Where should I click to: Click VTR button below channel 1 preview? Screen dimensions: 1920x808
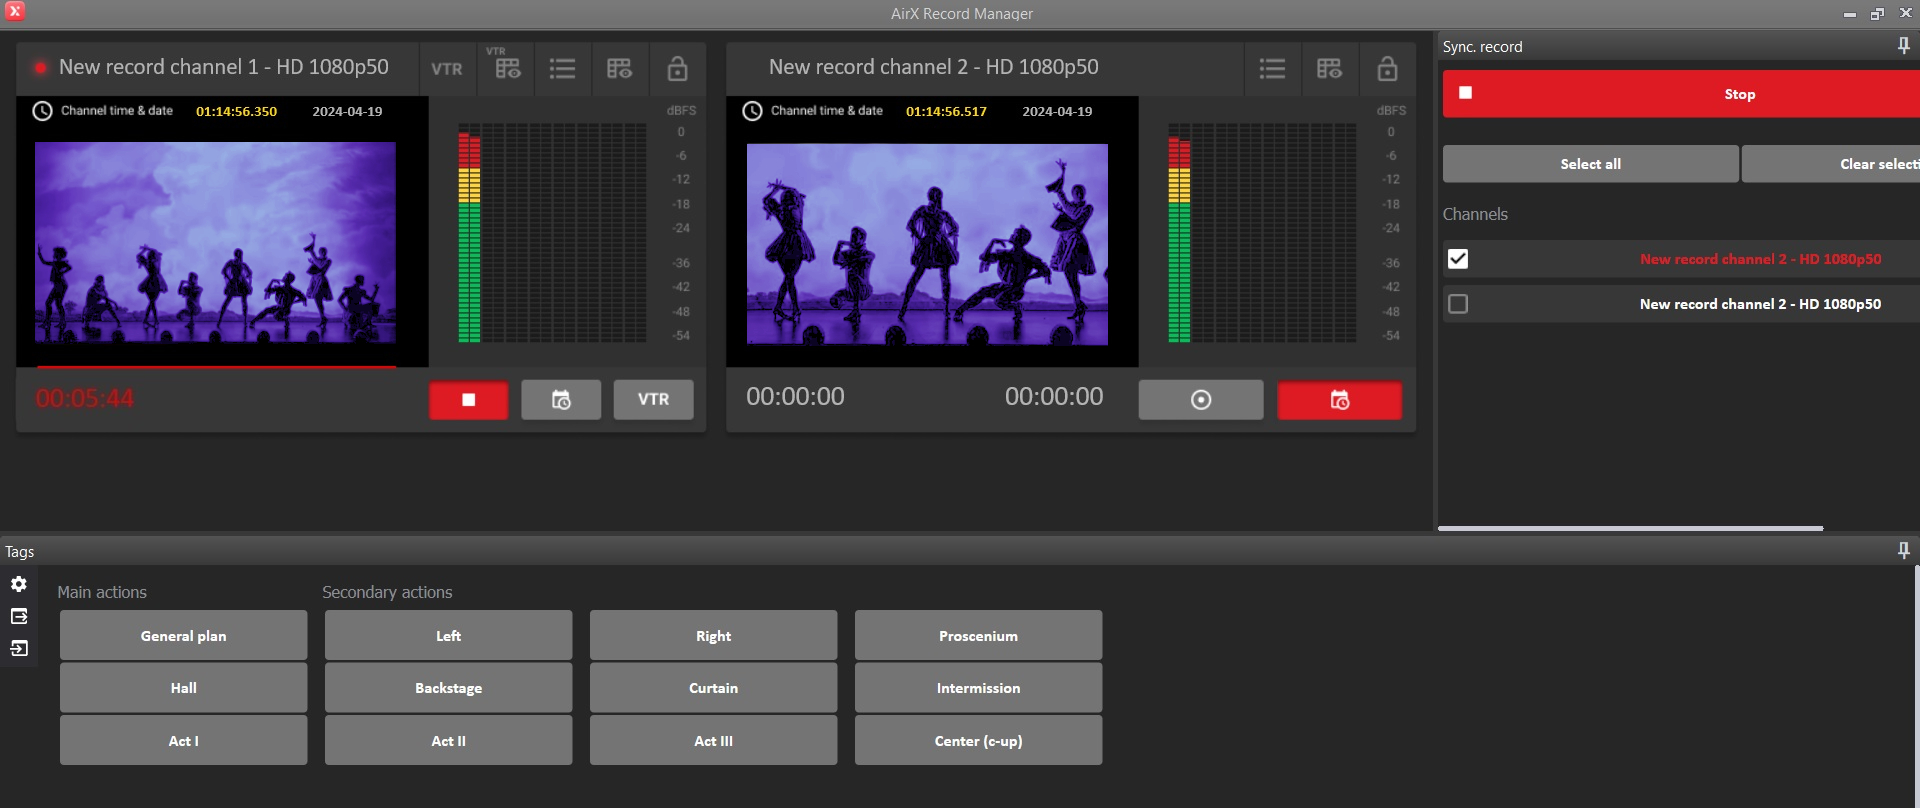point(653,400)
